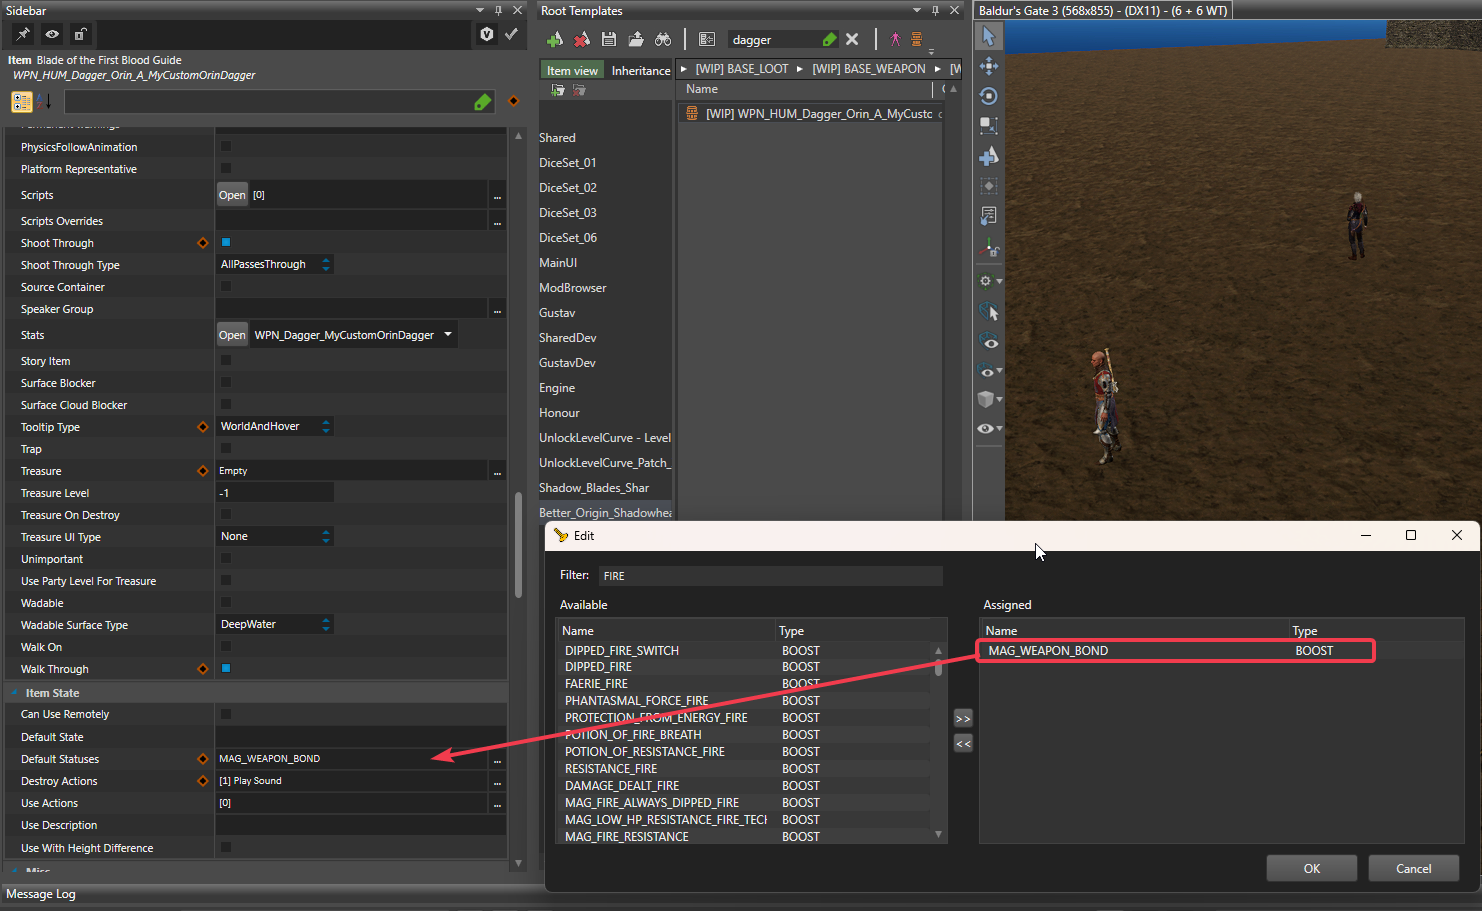Image resolution: width=1482 pixels, height=911 pixels.
Task: Click the delete root template red X icon
Action: click(x=582, y=40)
